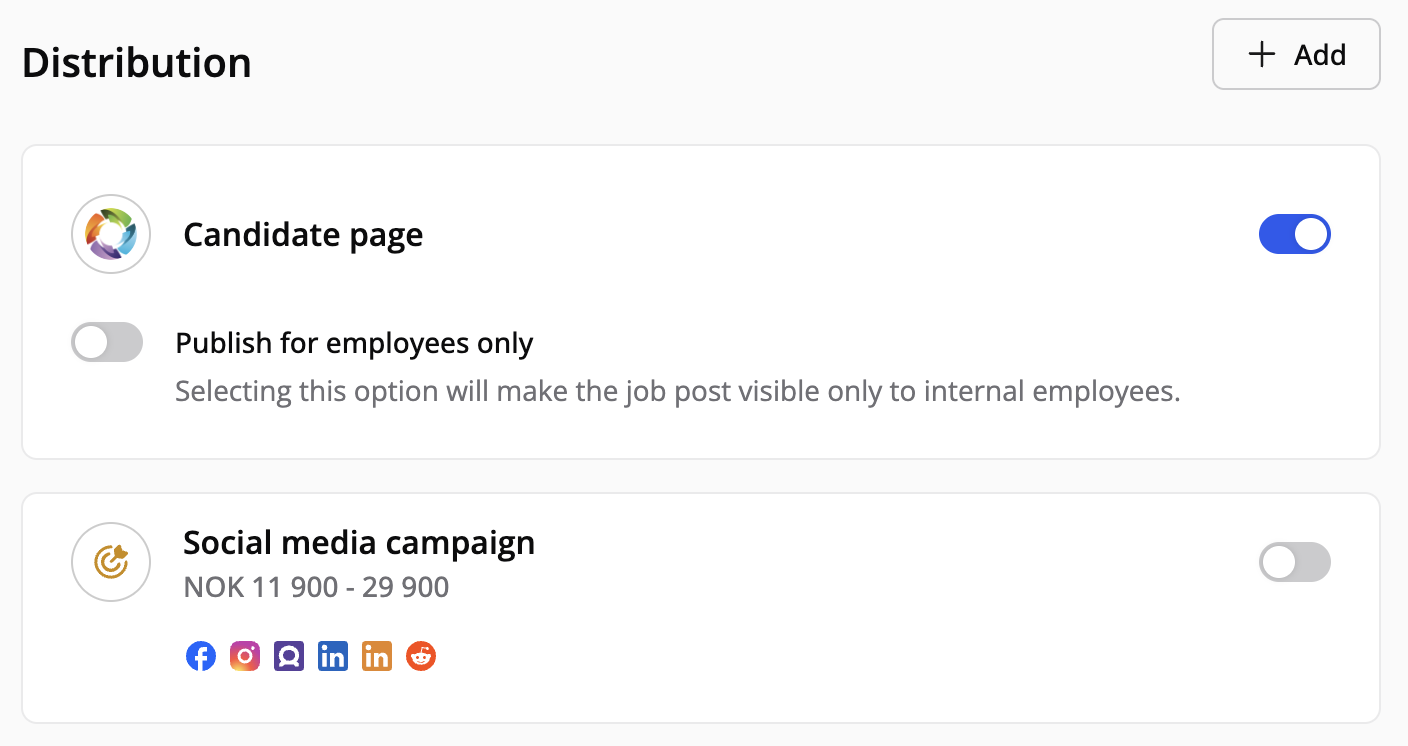Select the Social media campaign title
This screenshot has width=1408, height=746.
coord(359,543)
